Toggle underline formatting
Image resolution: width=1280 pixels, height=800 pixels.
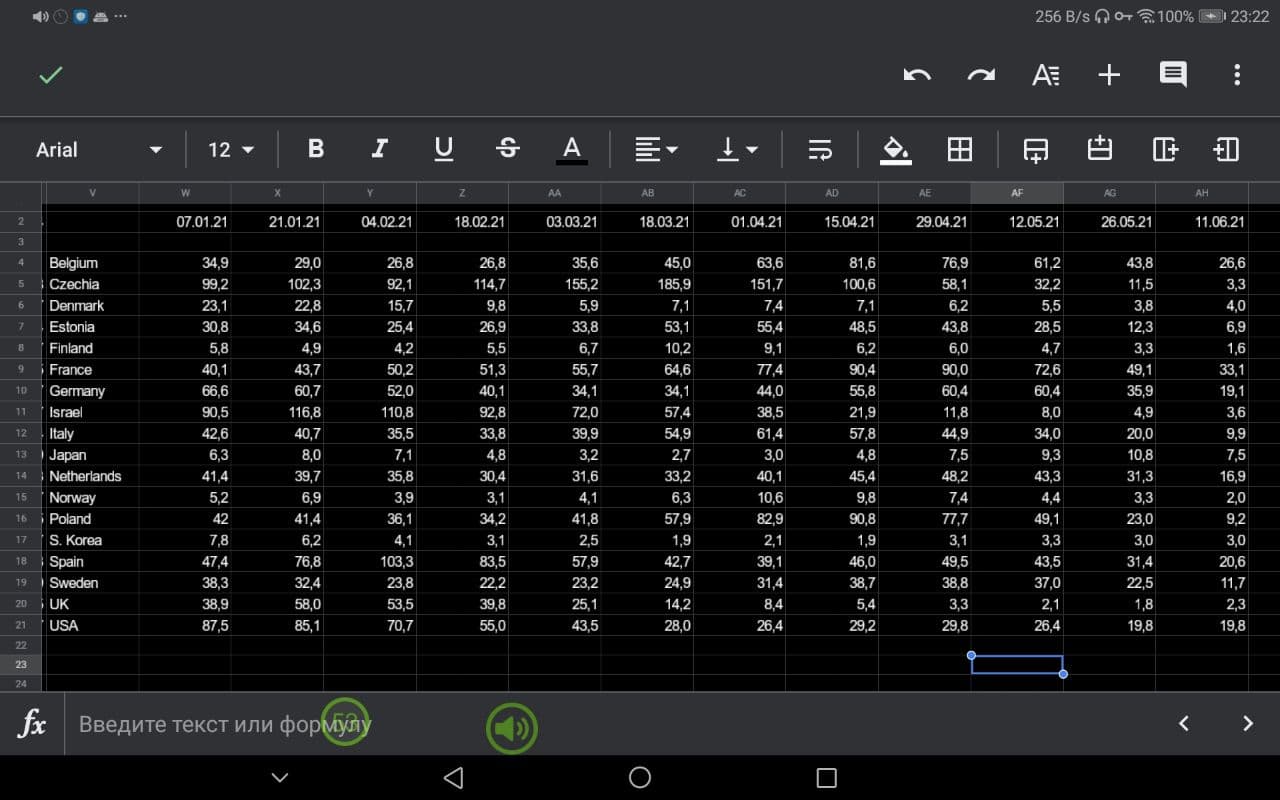(443, 149)
